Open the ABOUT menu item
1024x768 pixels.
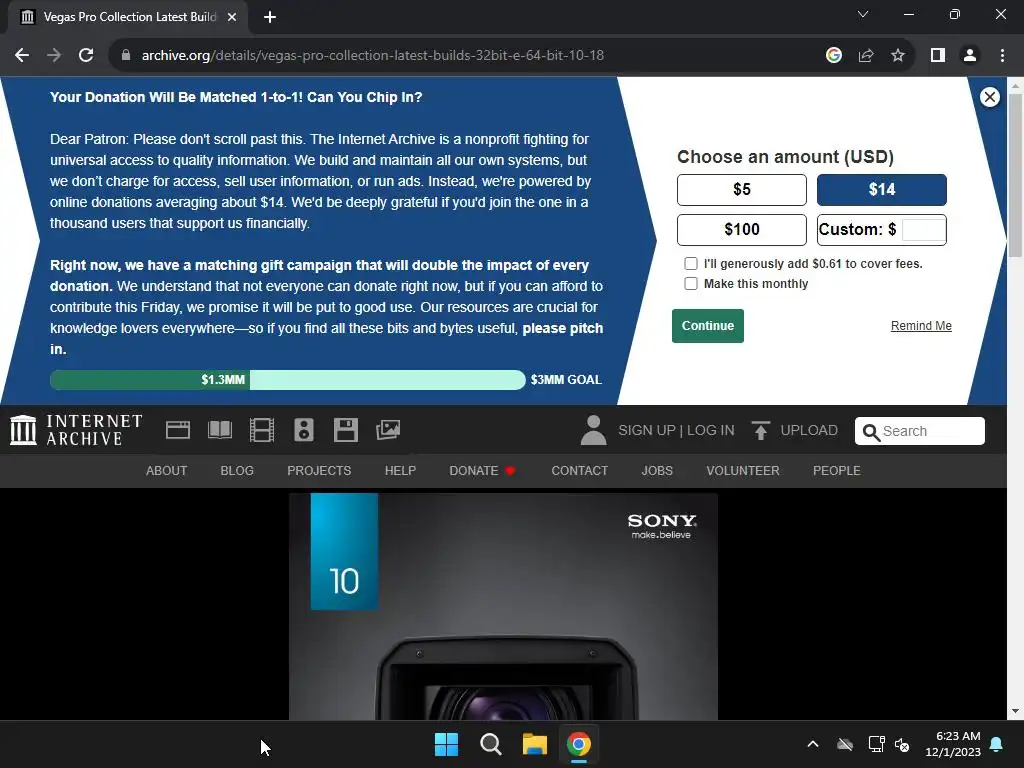pos(167,471)
